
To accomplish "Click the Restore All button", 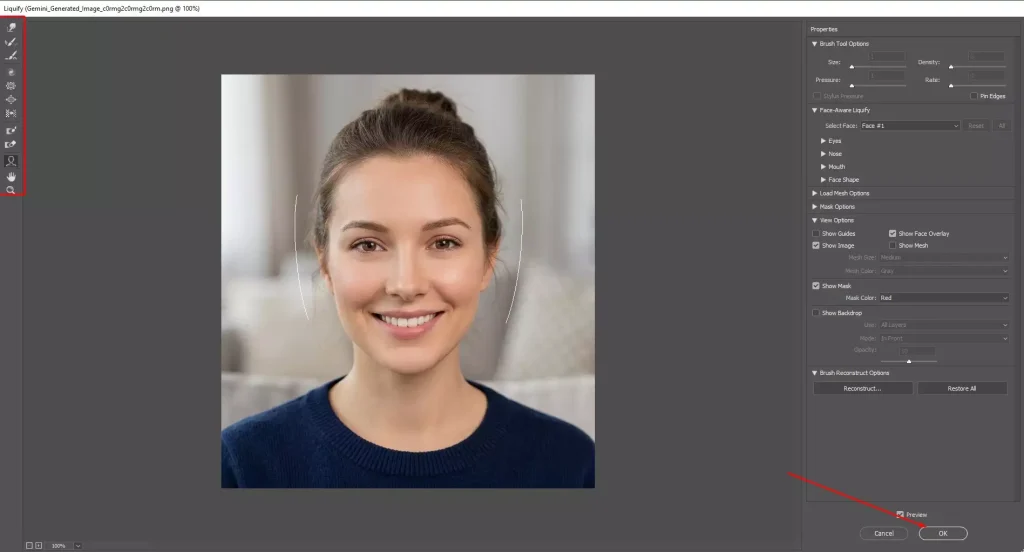I will click(x=962, y=389).
